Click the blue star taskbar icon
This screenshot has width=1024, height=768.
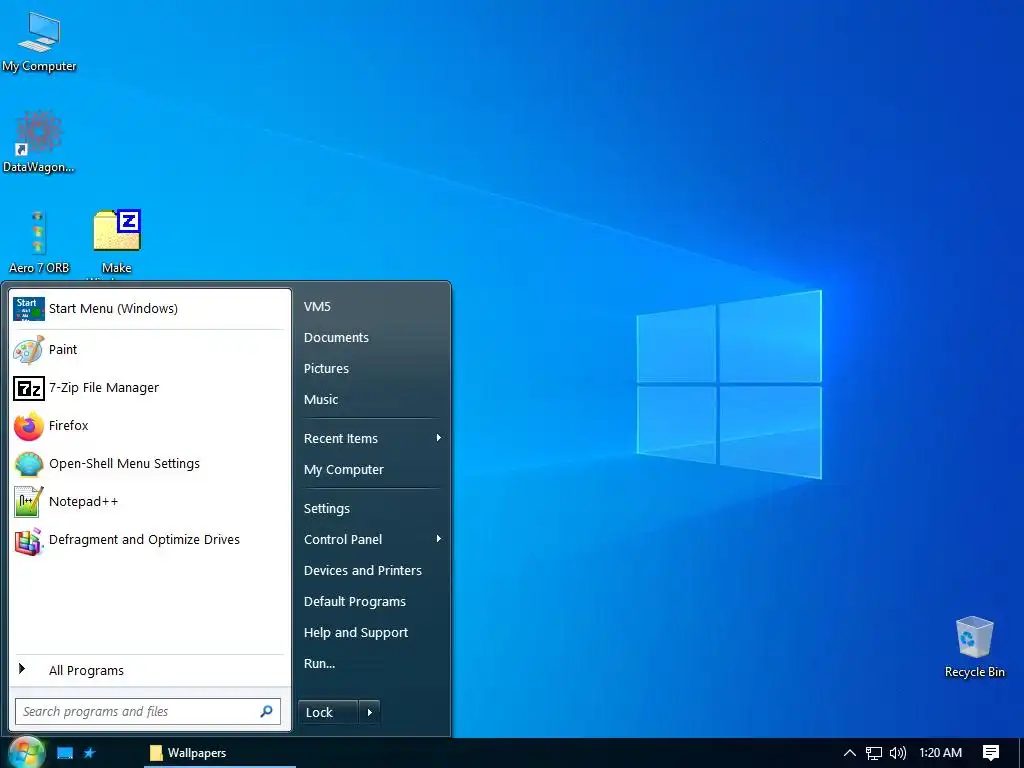pos(89,753)
